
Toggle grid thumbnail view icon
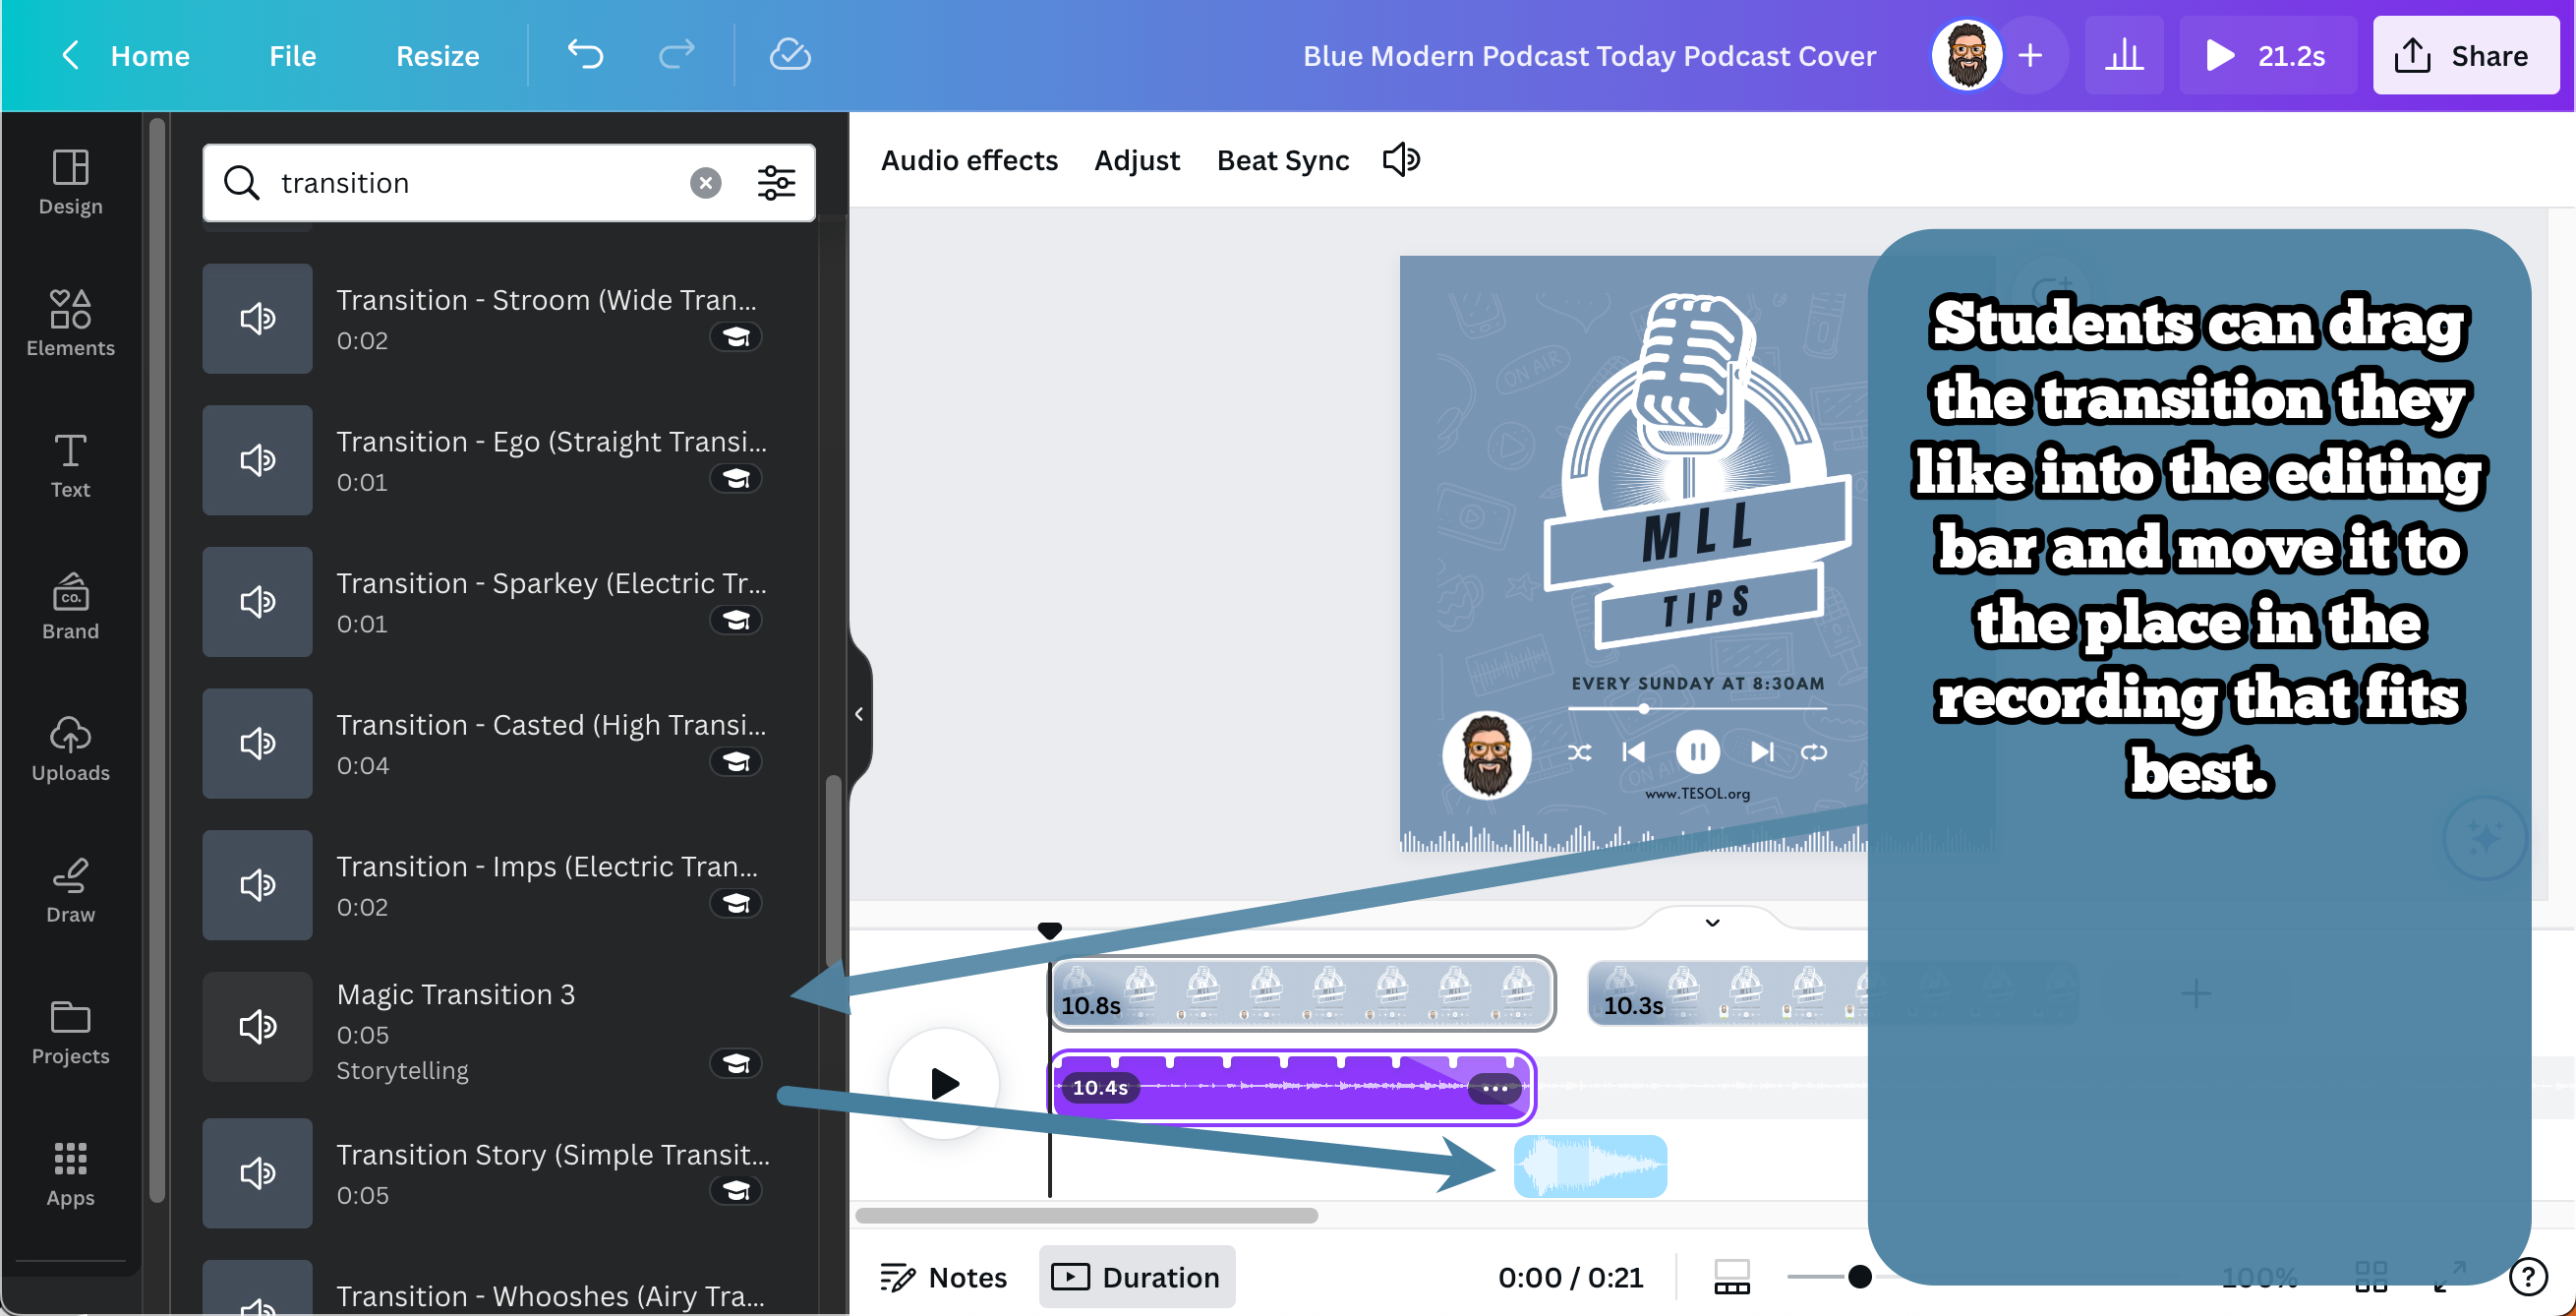tap(2370, 1277)
